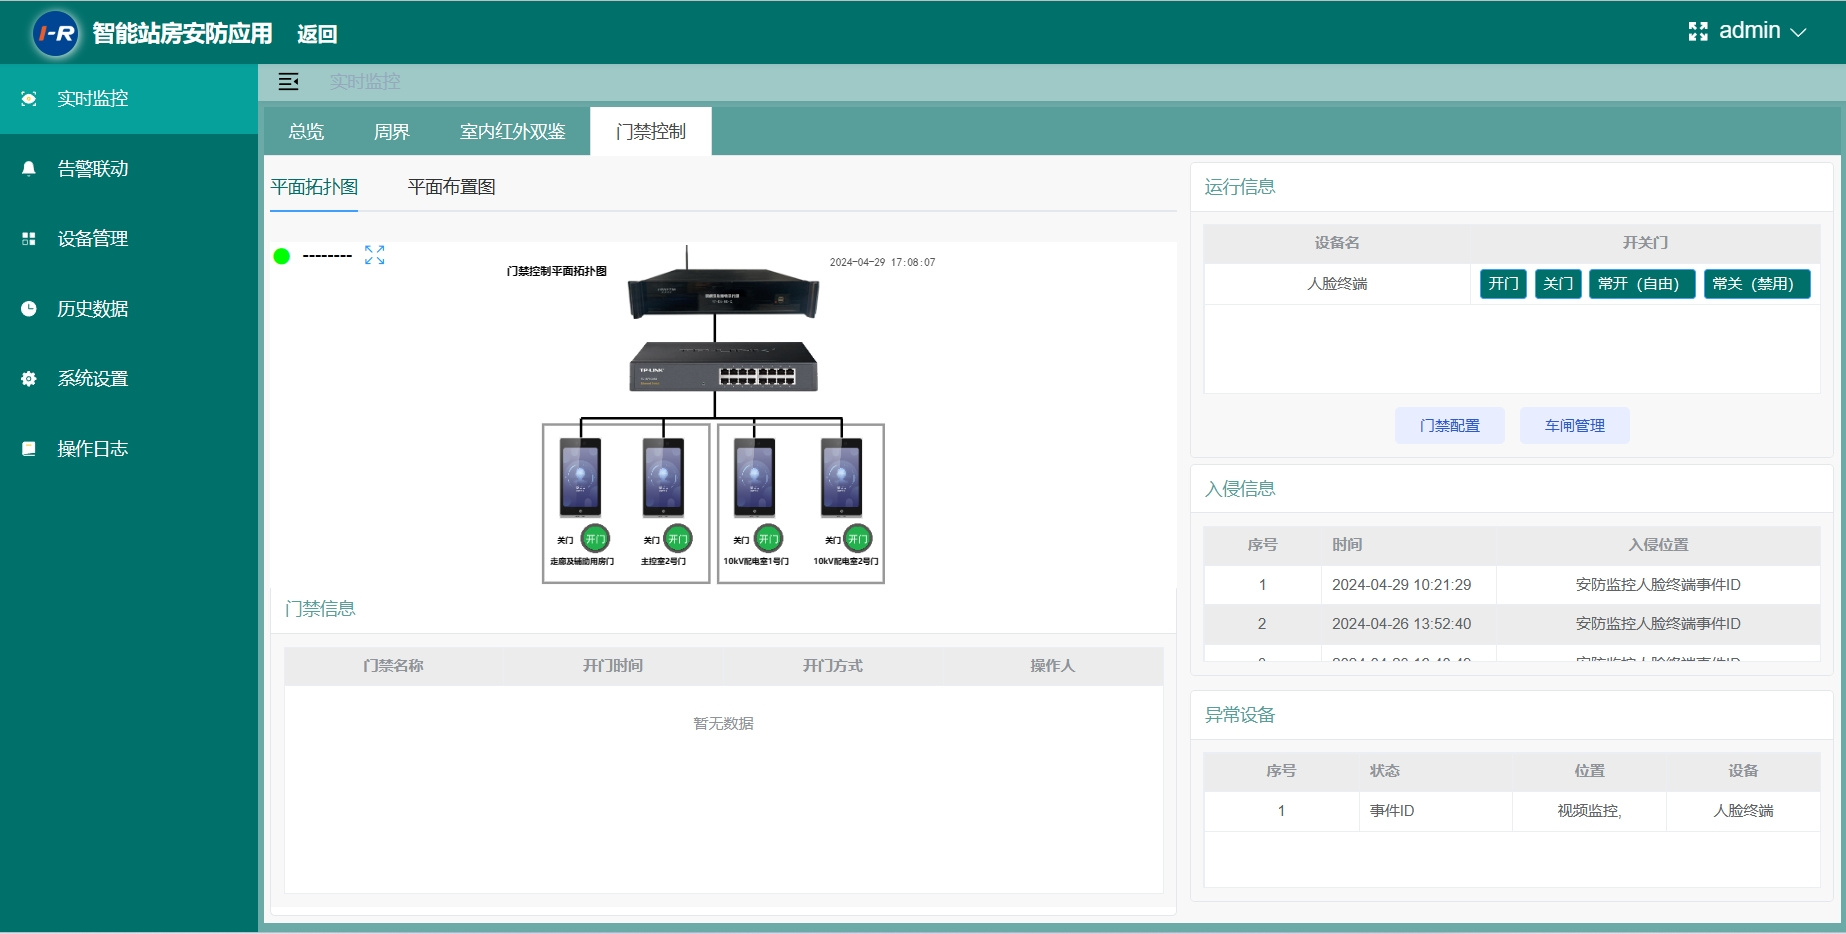
Task: Switch to the 总览 tab
Action: pyautogui.click(x=306, y=132)
